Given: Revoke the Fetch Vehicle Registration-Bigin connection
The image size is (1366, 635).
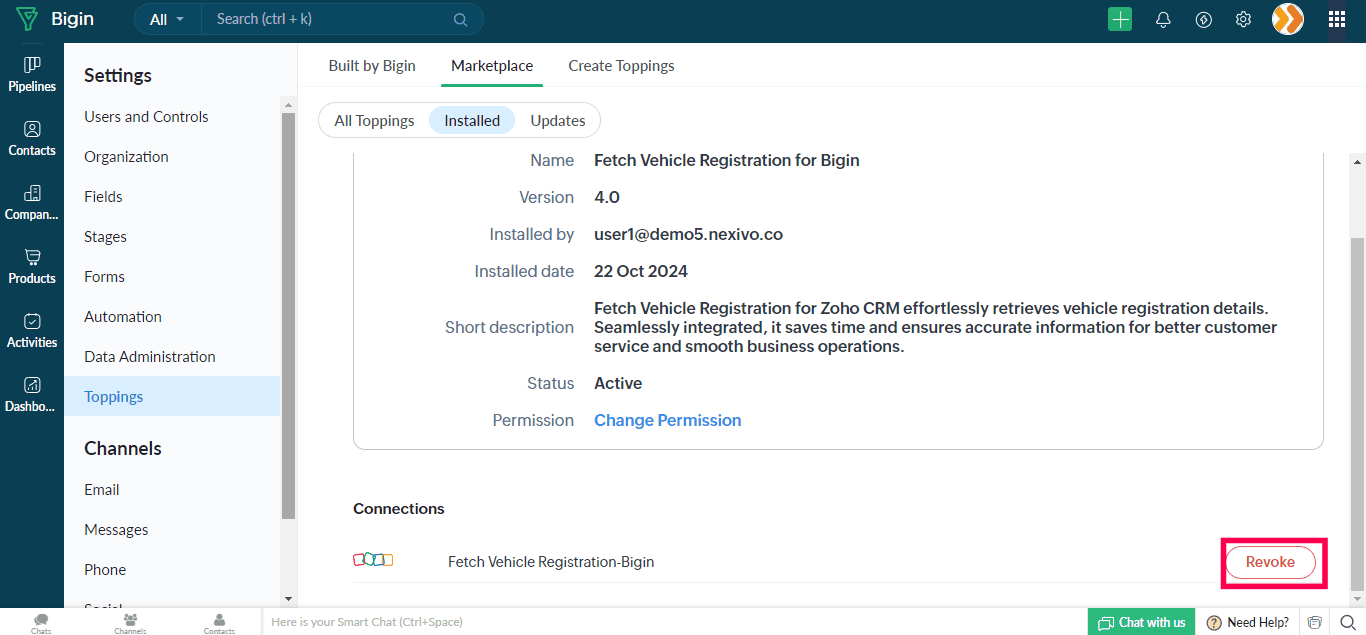Looking at the screenshot, I should pyautogui.click(x=1270, y=562).
